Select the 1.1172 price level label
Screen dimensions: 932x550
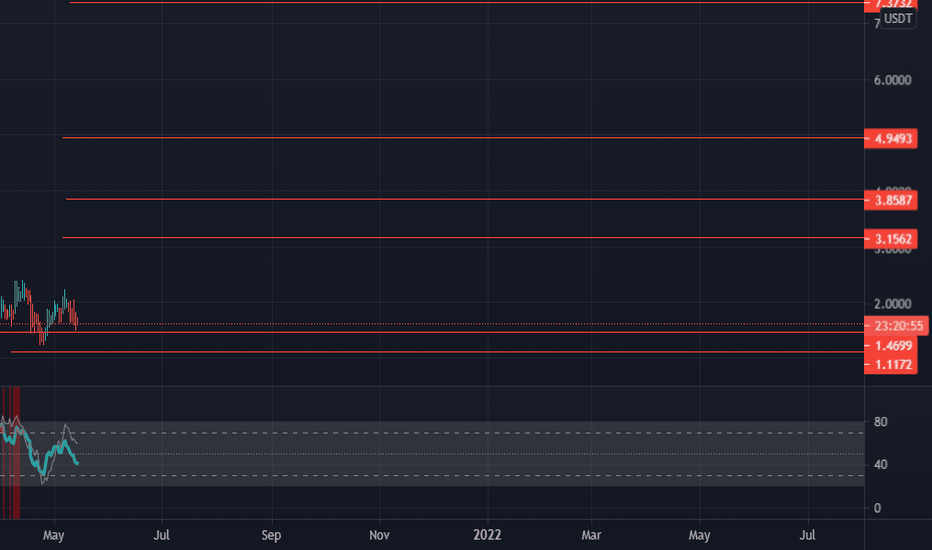(x=890, y=364)
